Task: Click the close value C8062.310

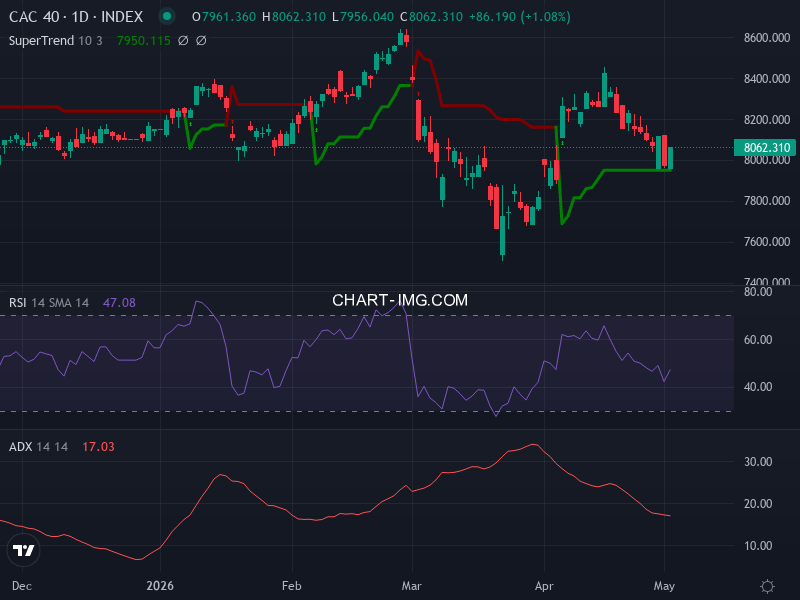Action: coord(432,17)
